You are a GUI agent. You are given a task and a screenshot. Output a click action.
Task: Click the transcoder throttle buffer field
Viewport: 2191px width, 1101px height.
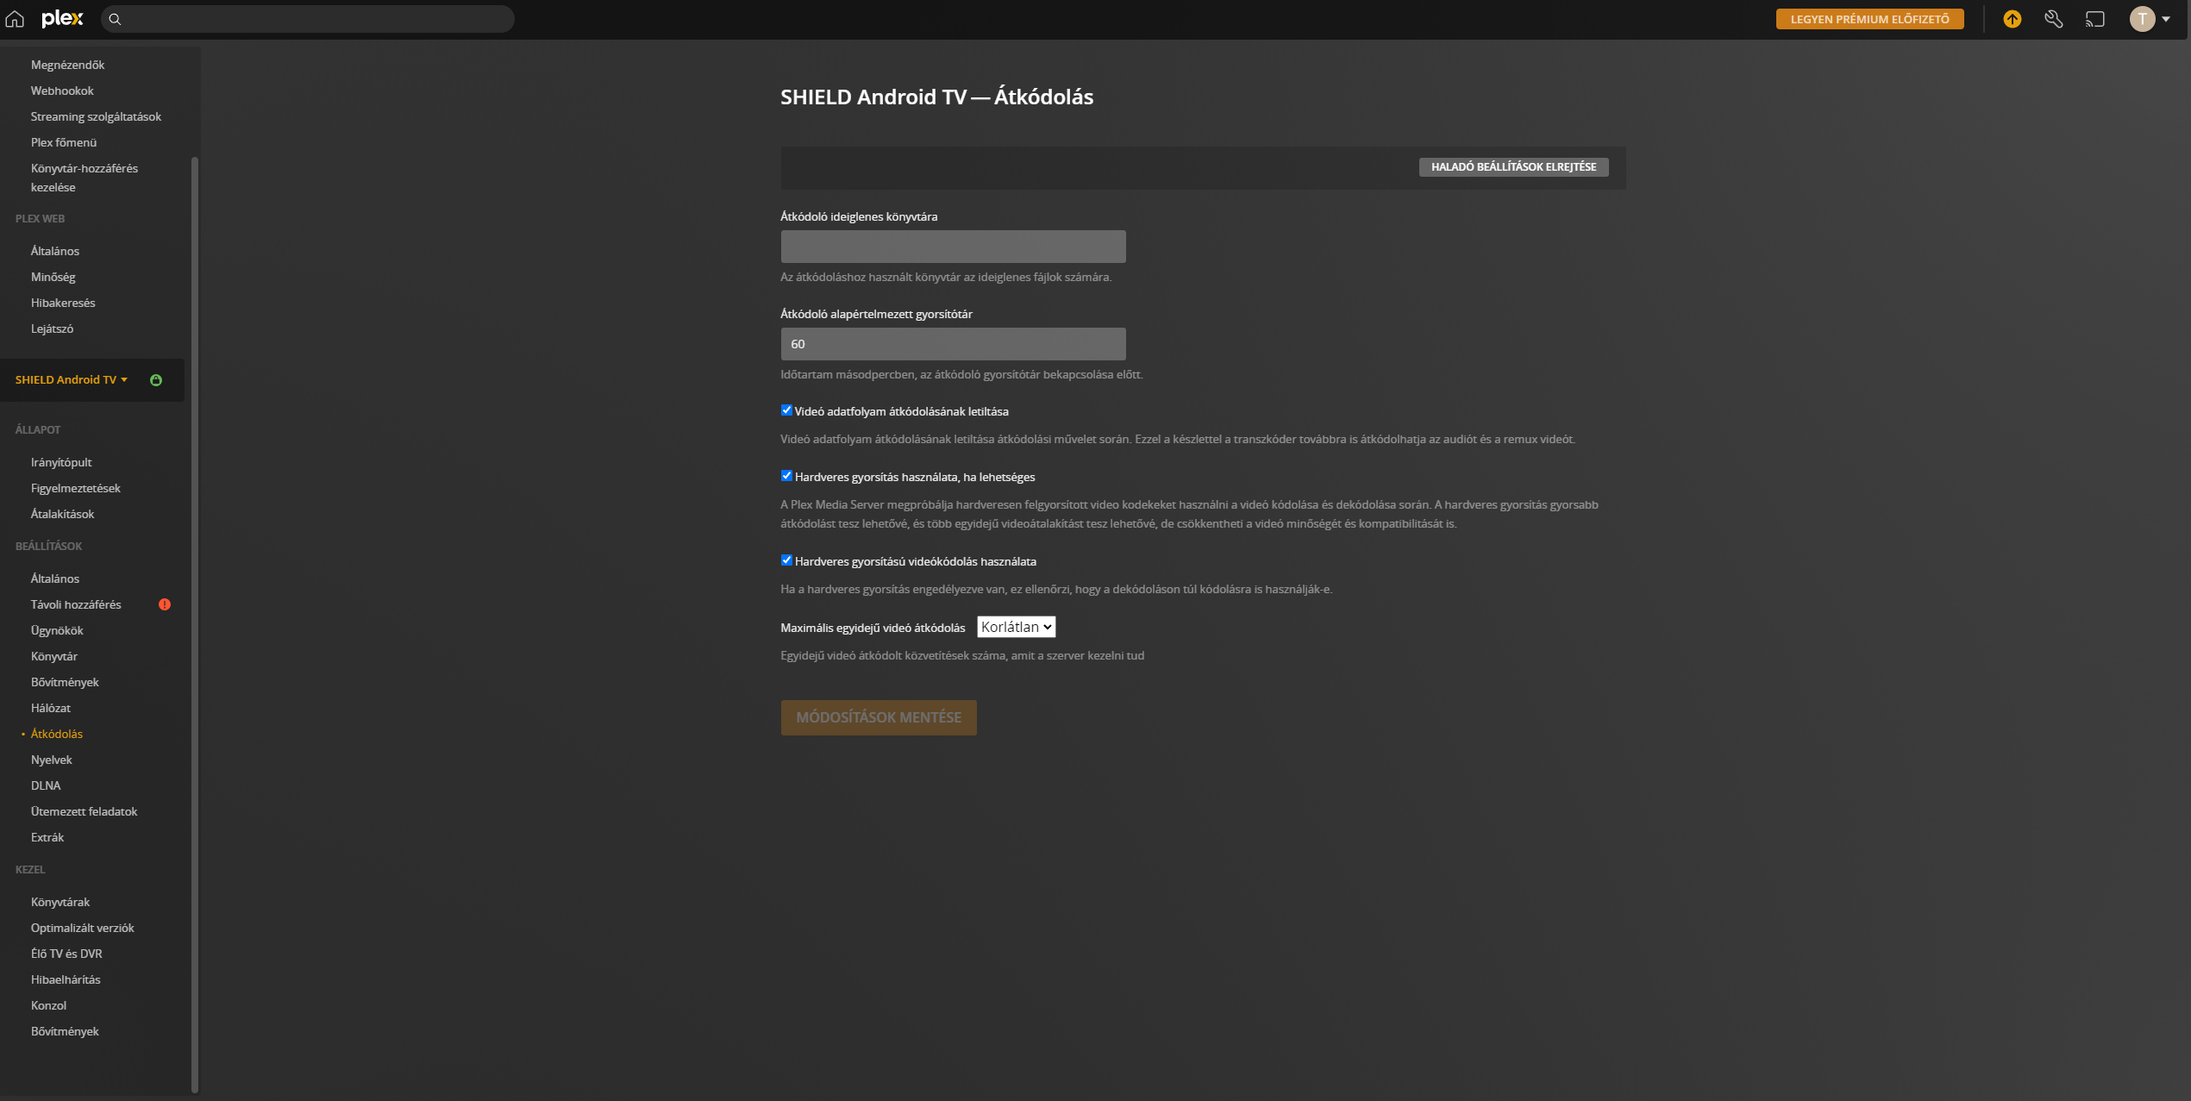(953, 344)
